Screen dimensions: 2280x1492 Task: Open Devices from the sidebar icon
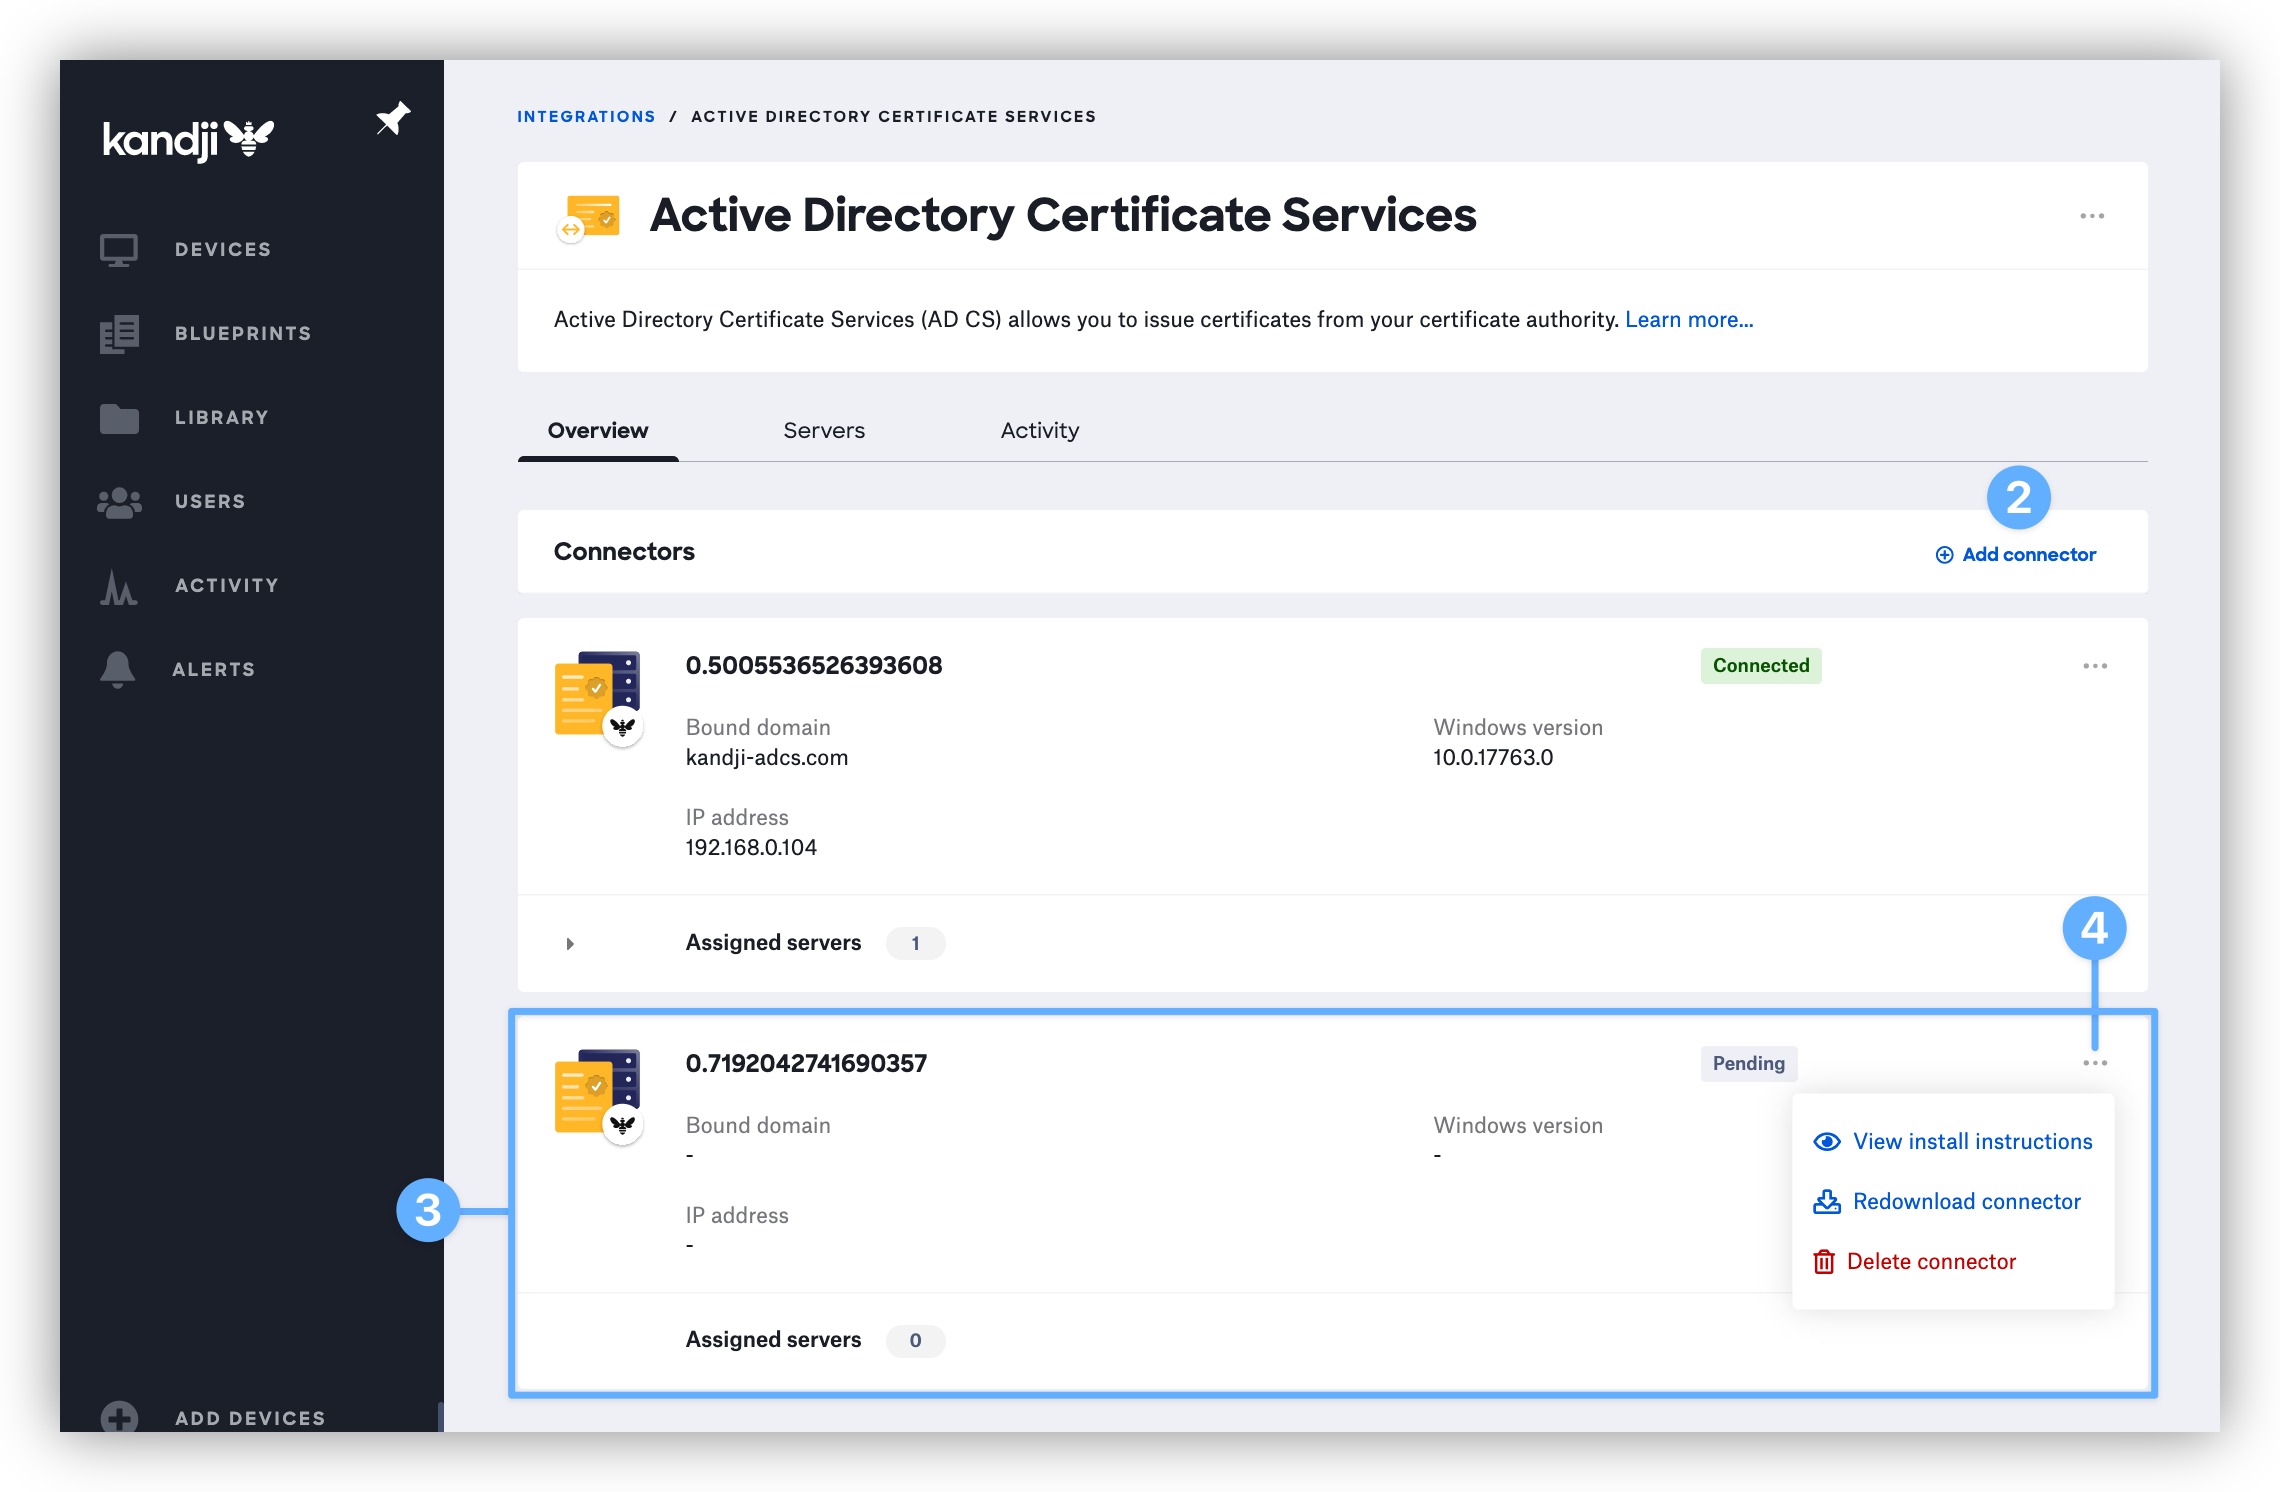click(x=119, y=250)
